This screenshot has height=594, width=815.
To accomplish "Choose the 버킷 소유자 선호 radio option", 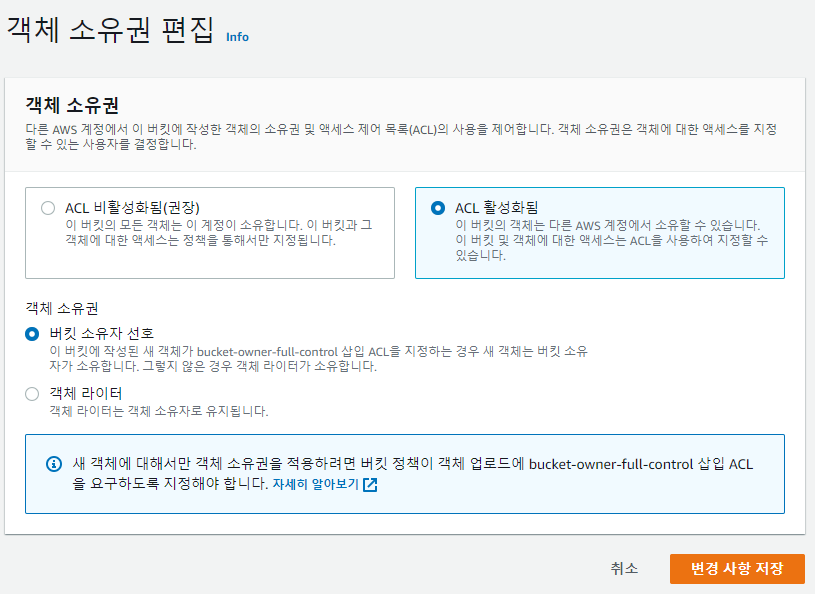I will [x=32, y=334].
